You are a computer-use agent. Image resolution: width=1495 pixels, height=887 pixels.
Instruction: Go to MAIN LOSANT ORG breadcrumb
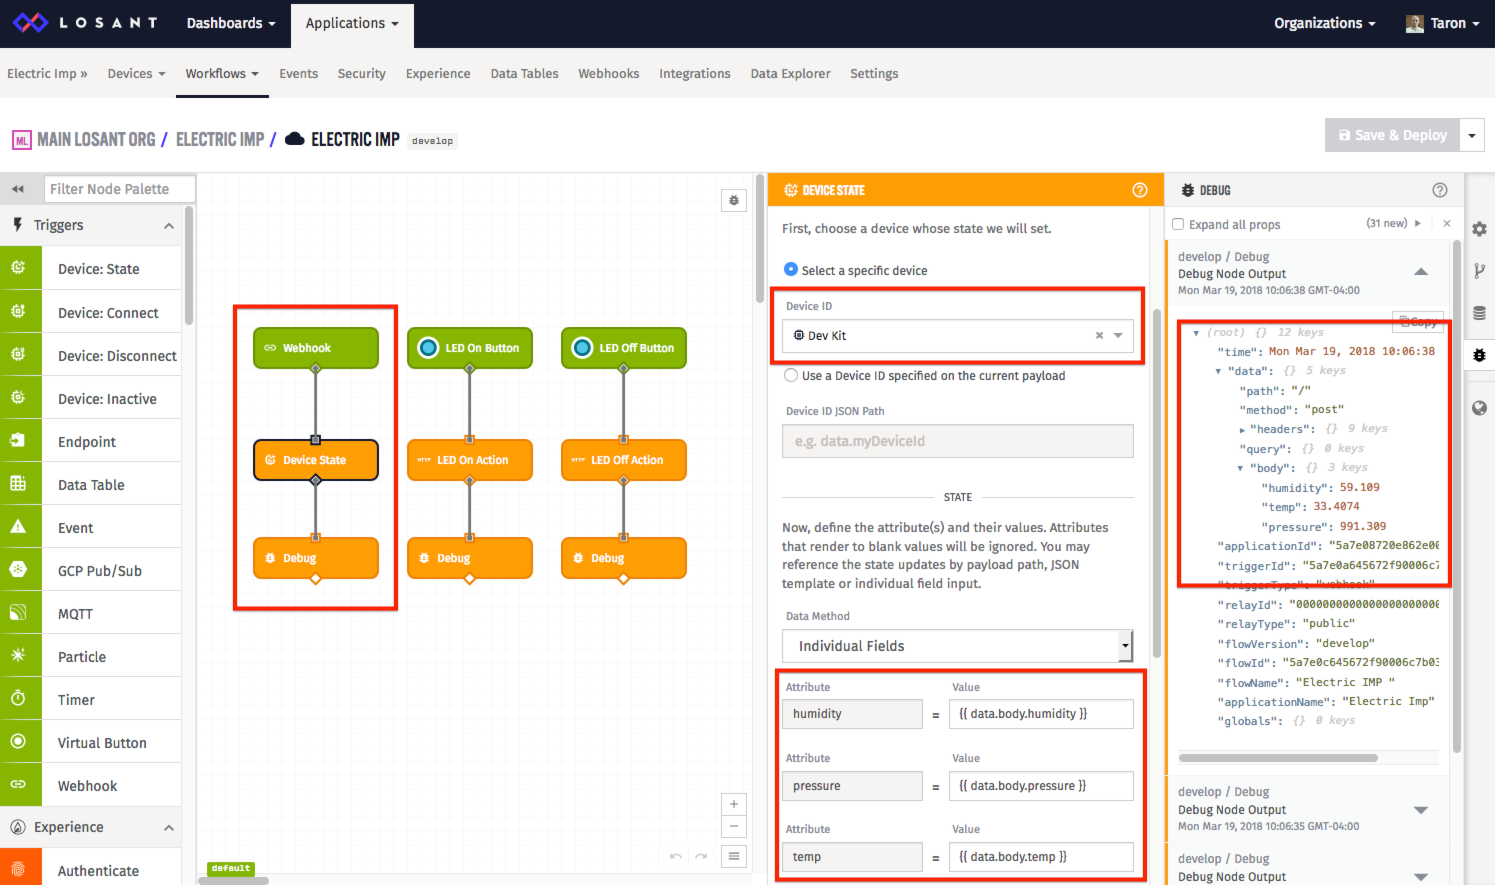coord(96,140)
